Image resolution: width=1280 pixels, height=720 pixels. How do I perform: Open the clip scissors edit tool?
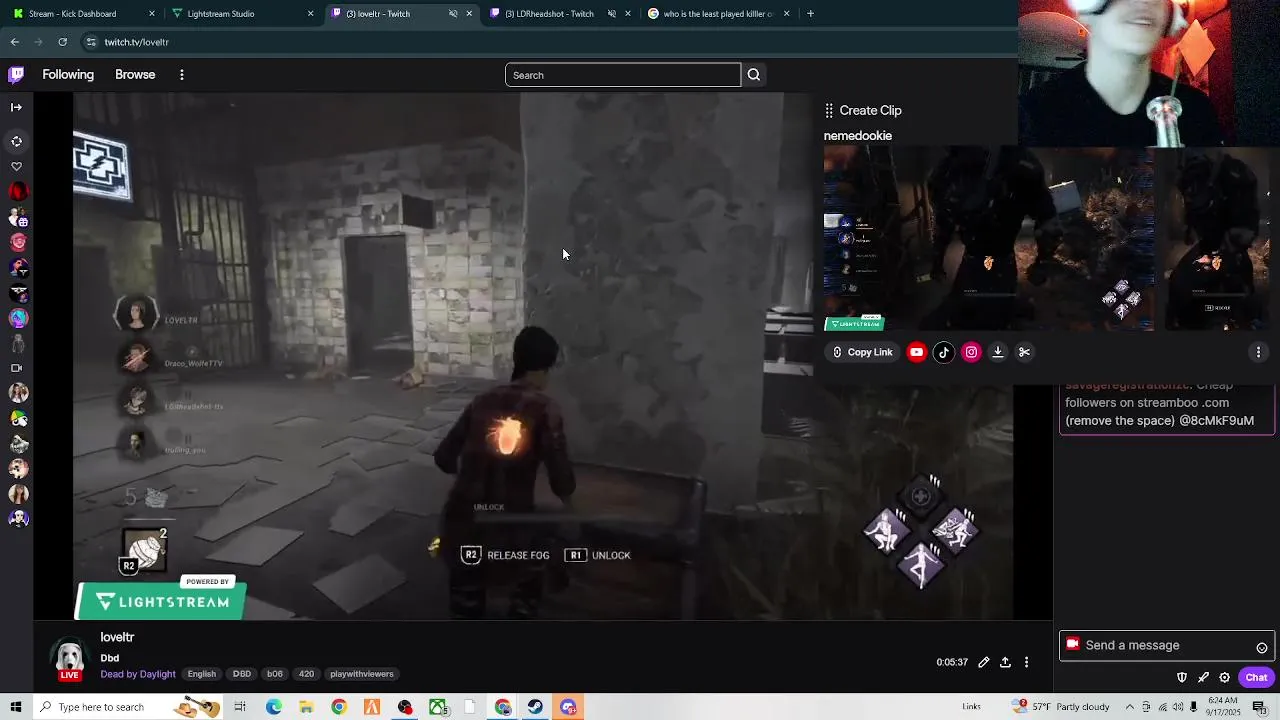pos(1024,352)
